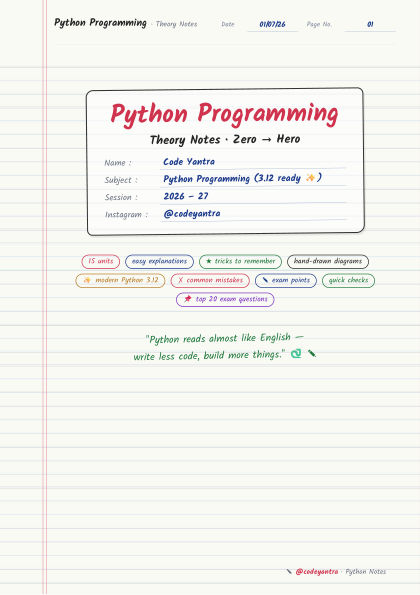The width and height of the screenshot is (420, 595).
Task: Click the "Session :" field label
Action: pyautogui.click(x=121, y=197)
